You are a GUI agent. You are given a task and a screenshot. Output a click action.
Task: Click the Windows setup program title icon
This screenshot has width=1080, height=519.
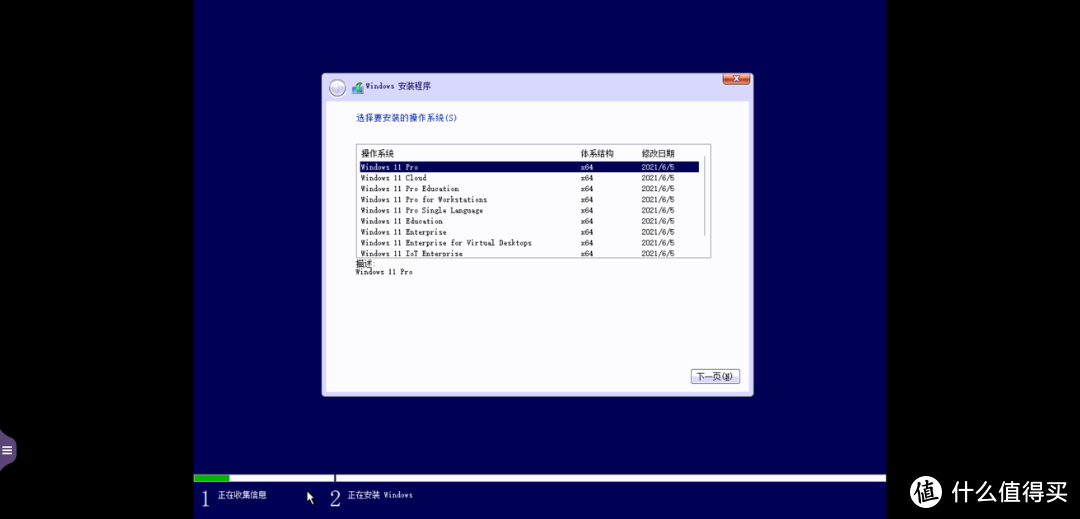[x=357, y=87]
